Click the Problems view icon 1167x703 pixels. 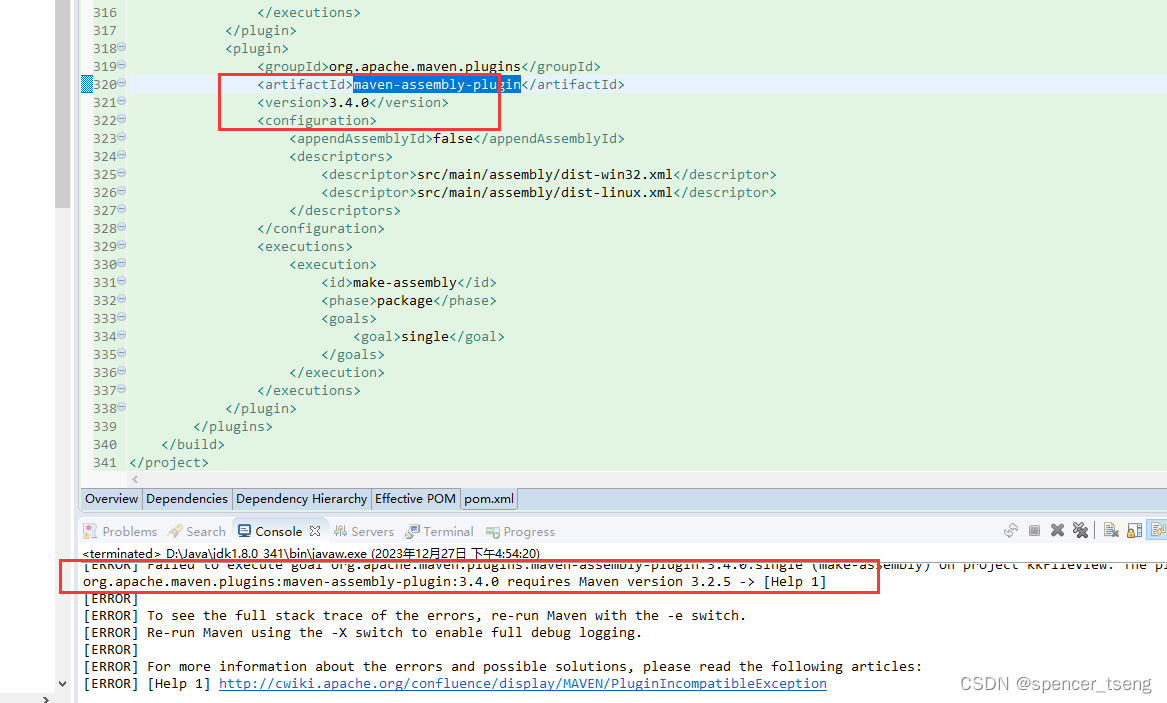[90, 531]
